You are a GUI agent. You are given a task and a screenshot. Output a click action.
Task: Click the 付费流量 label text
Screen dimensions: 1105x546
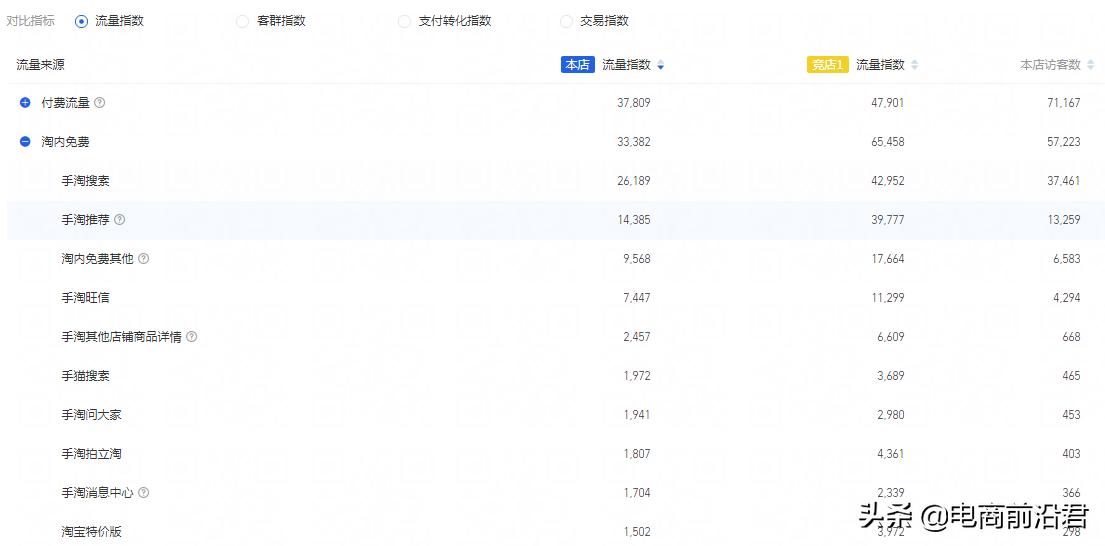coord(66,103)
